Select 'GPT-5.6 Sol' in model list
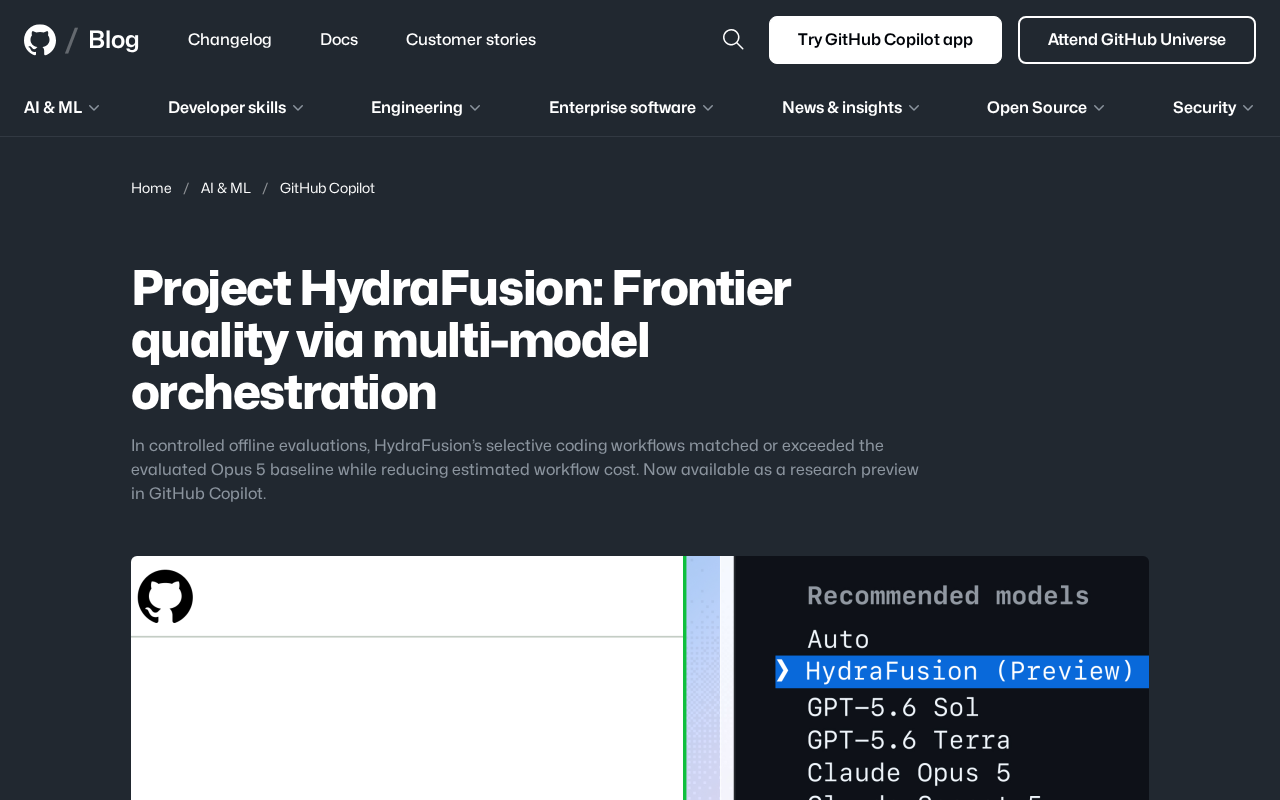 tap(893, 707)
